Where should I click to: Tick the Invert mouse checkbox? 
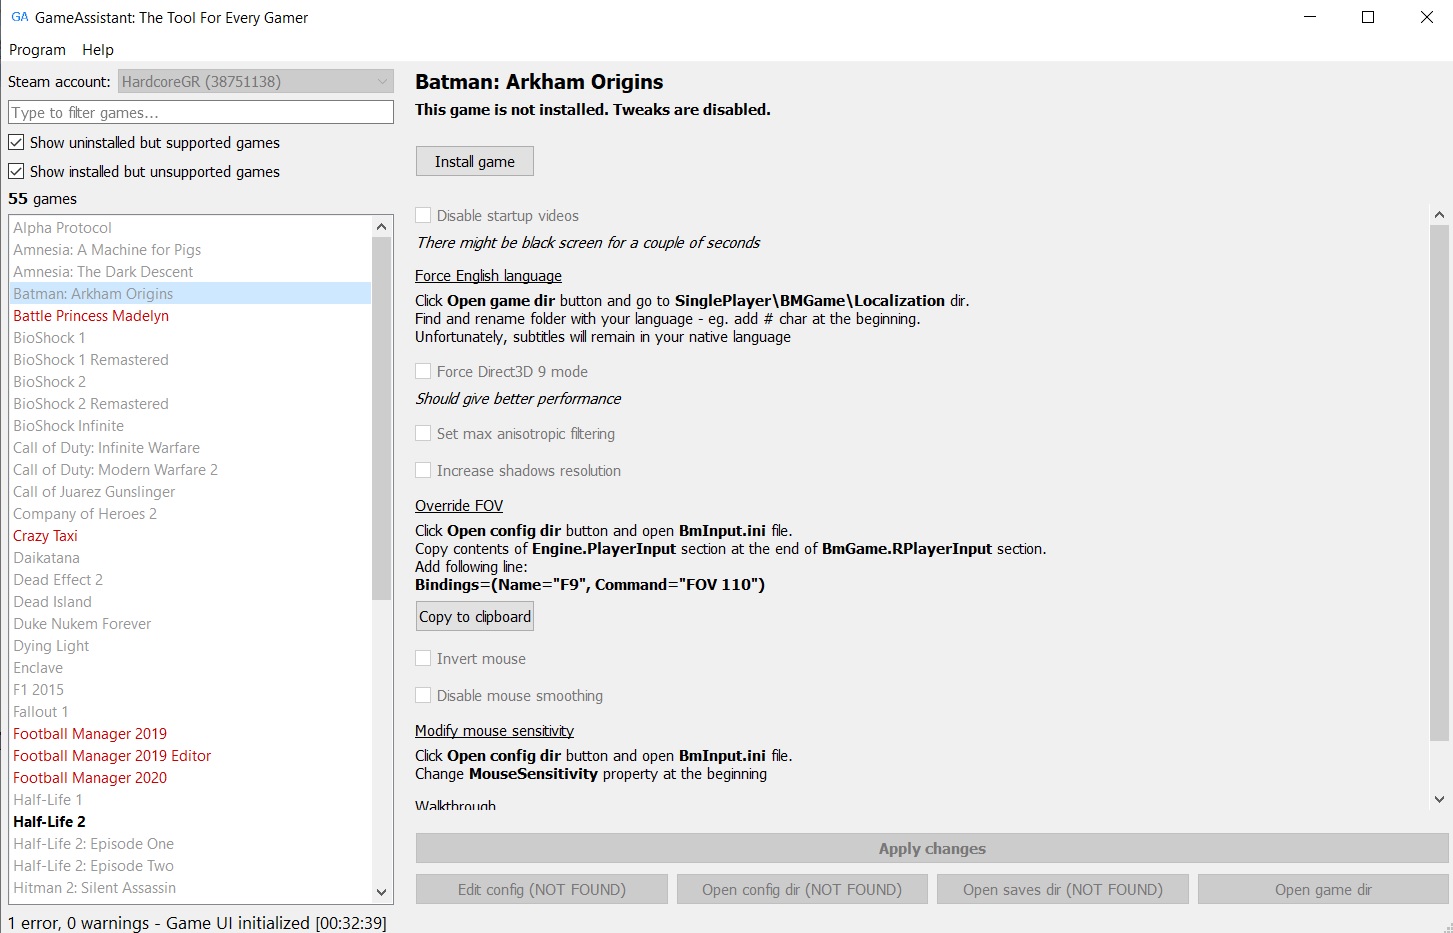tap(423, 658)
